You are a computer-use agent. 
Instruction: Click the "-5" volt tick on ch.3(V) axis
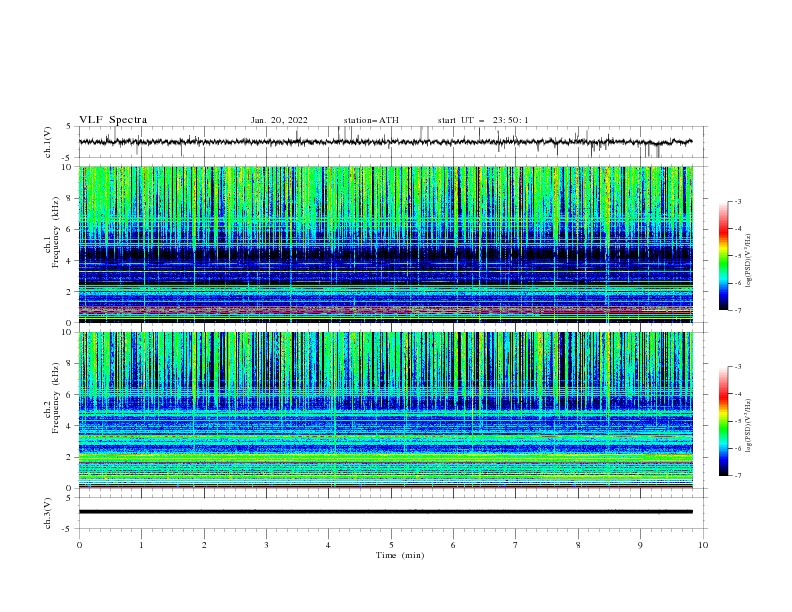(68, 529)
